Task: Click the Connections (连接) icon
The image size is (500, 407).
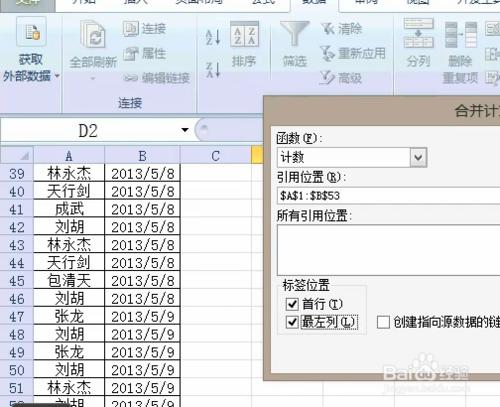Action: [x=145, y=29]
